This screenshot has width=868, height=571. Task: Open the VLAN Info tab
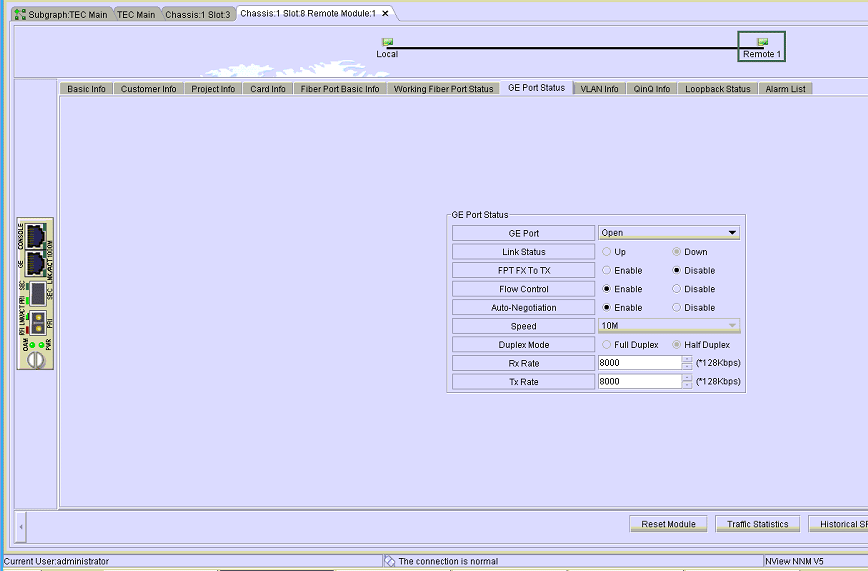(x=600, y=89)
